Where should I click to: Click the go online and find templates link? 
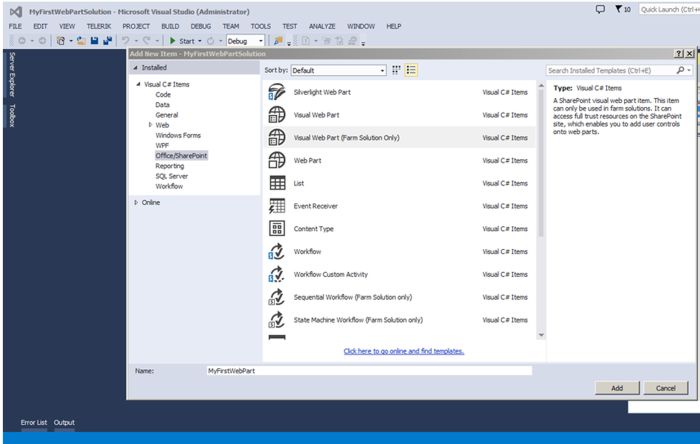click(x=403, y=351)
